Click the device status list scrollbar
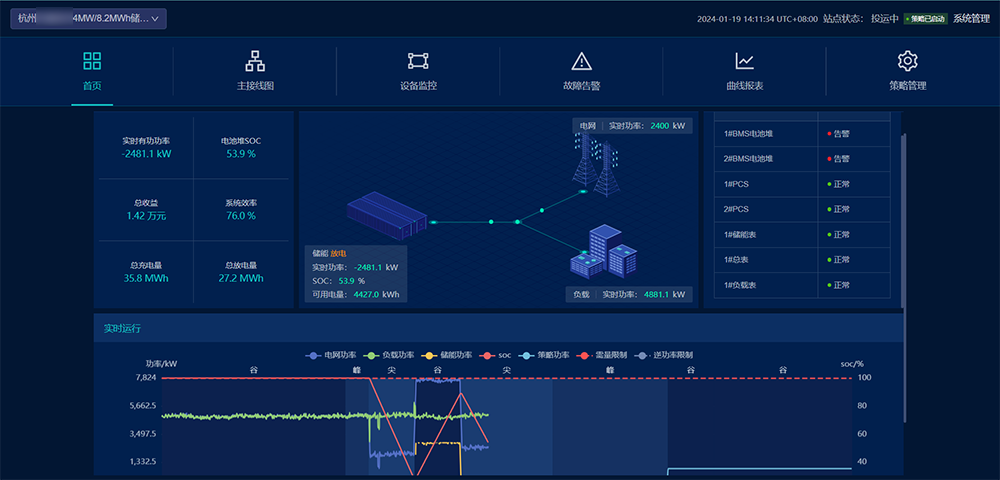The height and width of the screenshot is (480, 1000). tap(903, 200)
